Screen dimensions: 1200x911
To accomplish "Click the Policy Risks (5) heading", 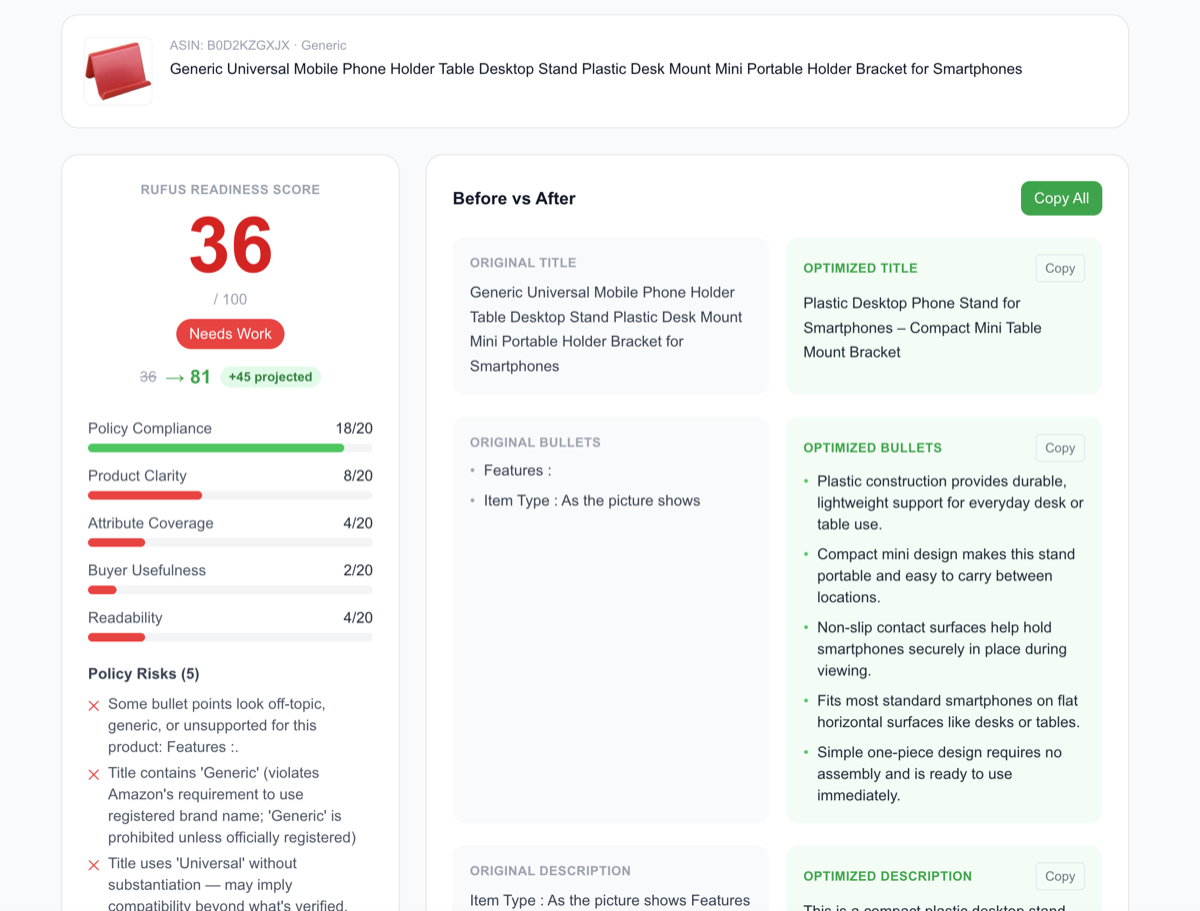I will click(143, 674).
